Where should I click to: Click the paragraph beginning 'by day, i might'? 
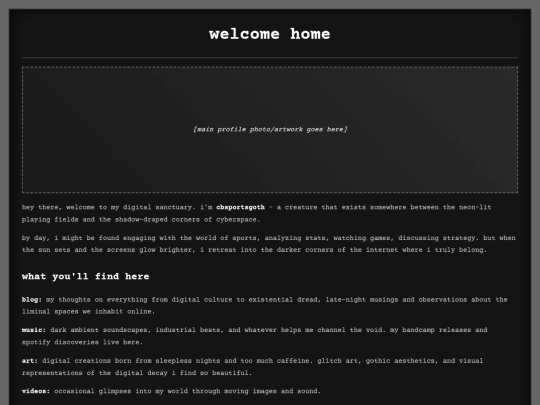[269, 244]
